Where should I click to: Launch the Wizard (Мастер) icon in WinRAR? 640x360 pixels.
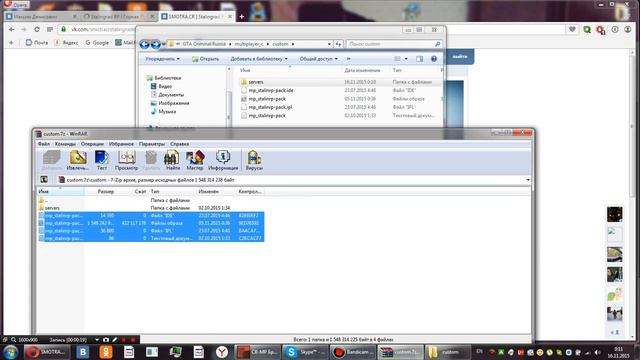coord(195,160)
